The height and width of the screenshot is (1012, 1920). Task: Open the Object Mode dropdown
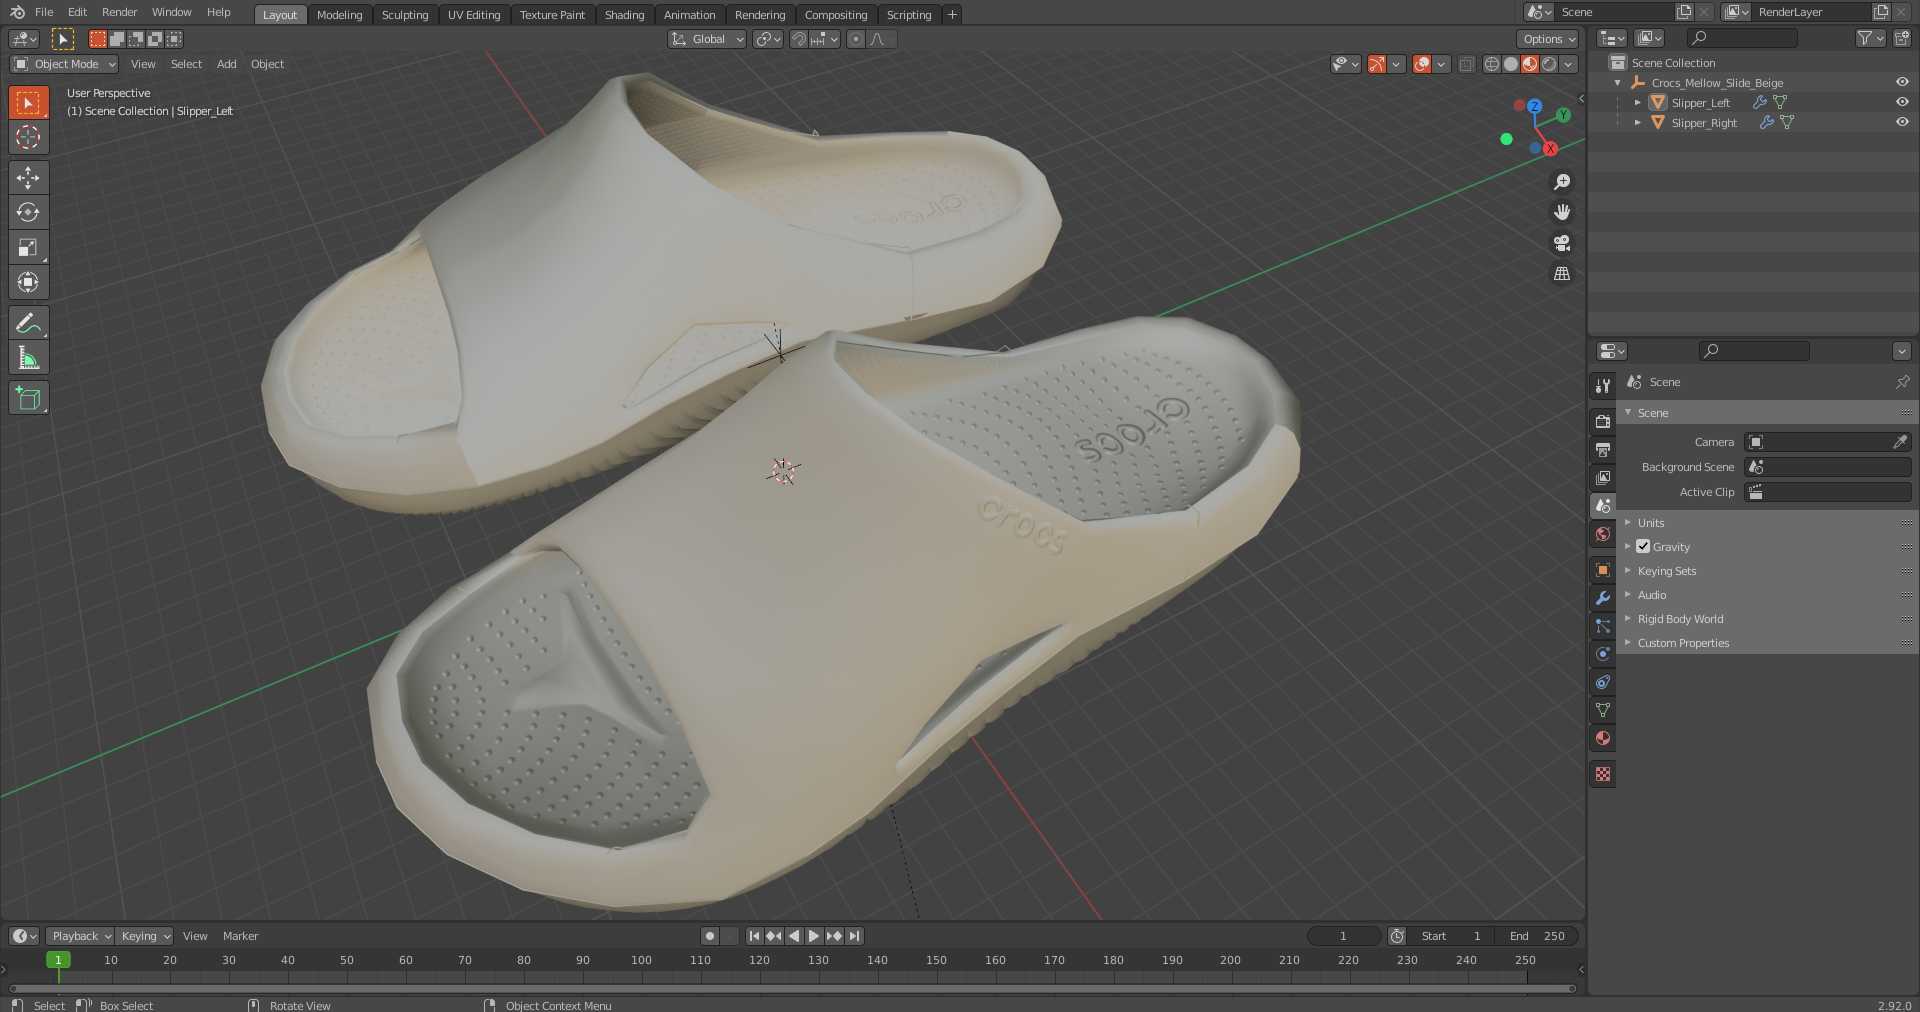click(65, 64)
